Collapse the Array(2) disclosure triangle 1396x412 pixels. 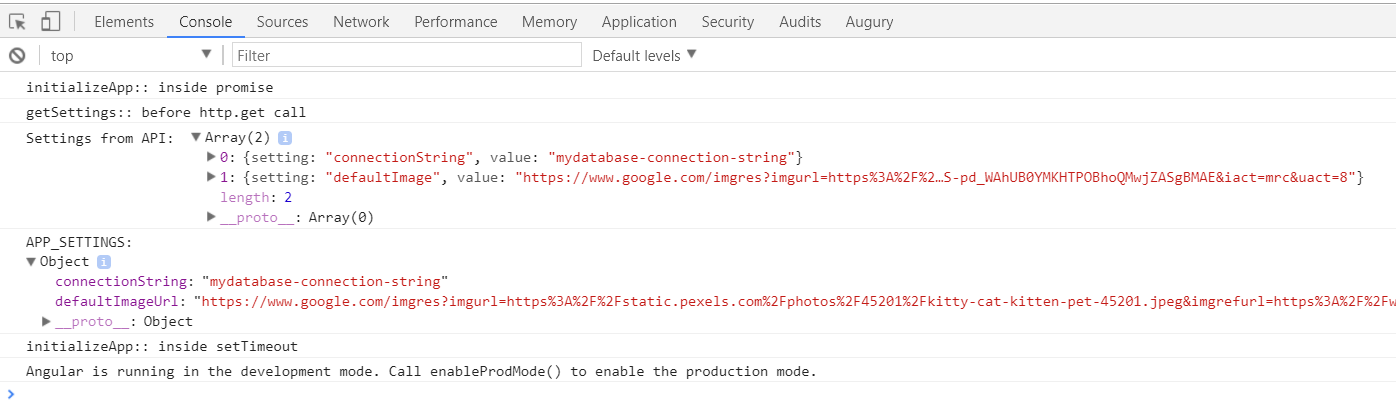(x=196, y=138)
